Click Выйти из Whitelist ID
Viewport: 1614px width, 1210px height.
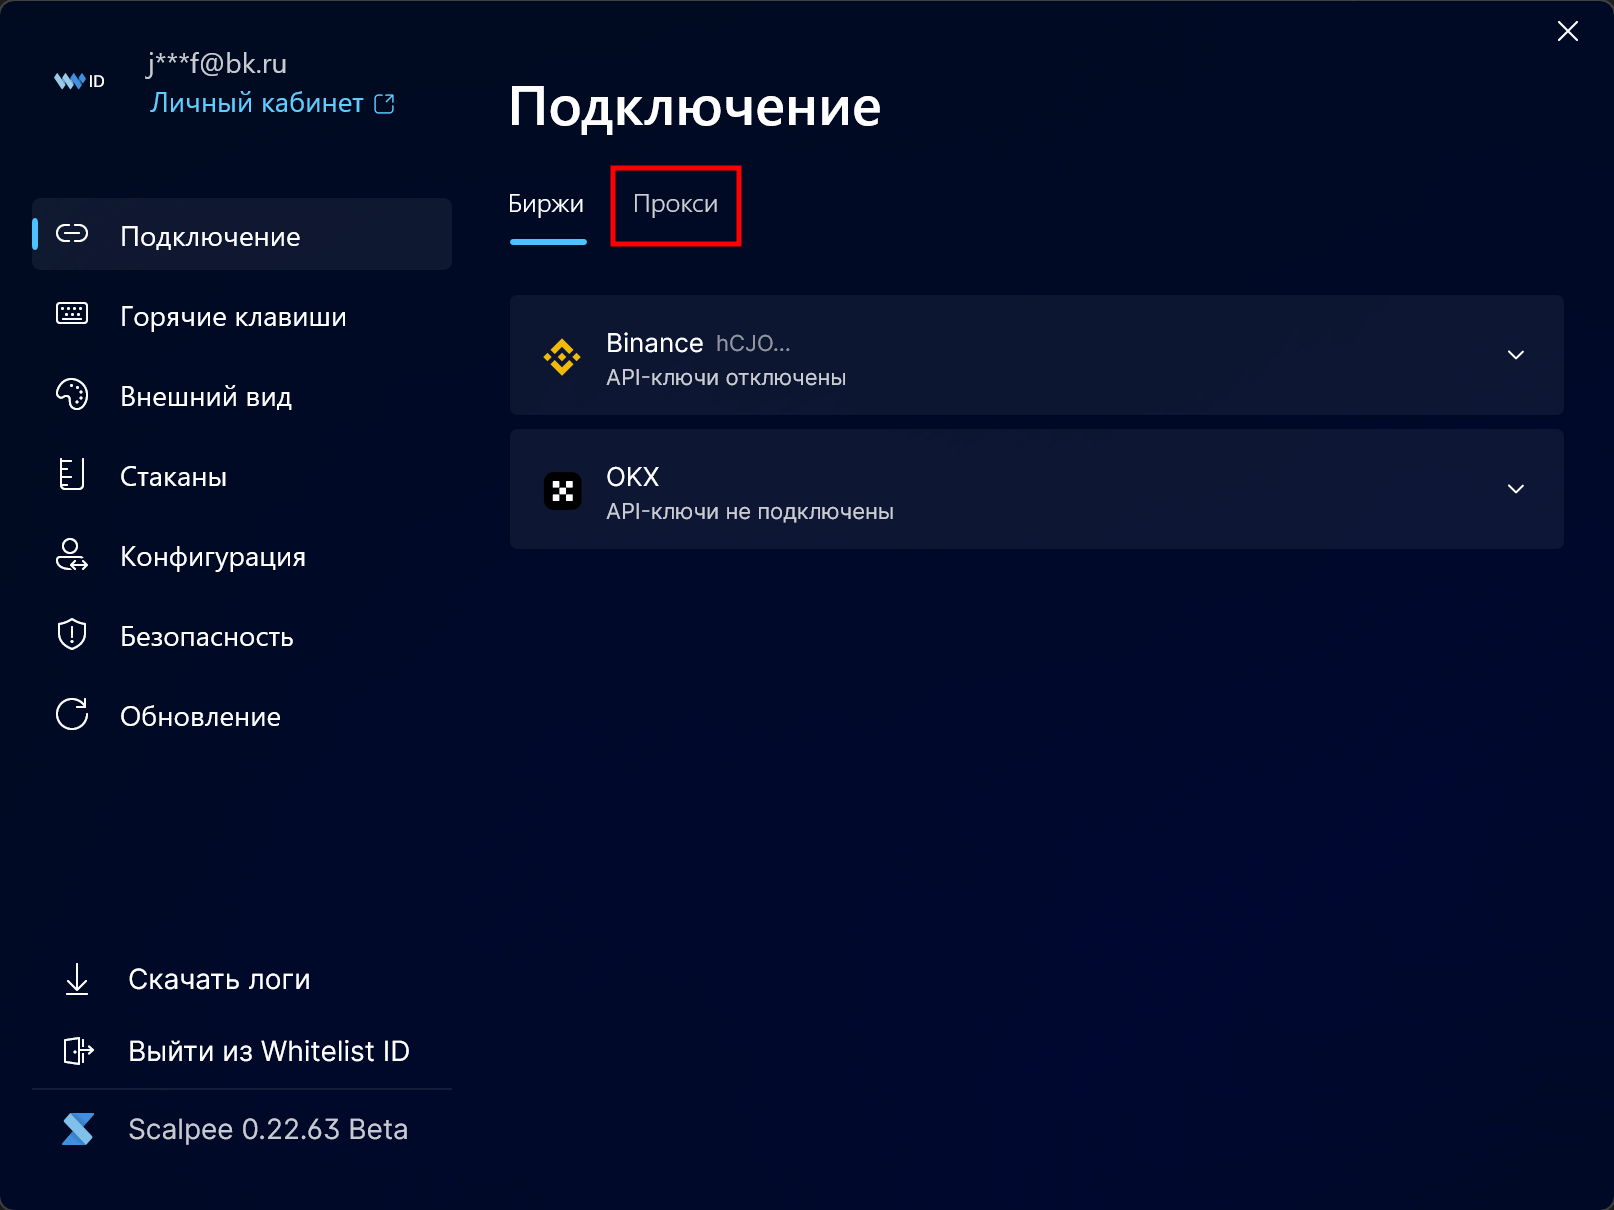tap(268, 1051)
